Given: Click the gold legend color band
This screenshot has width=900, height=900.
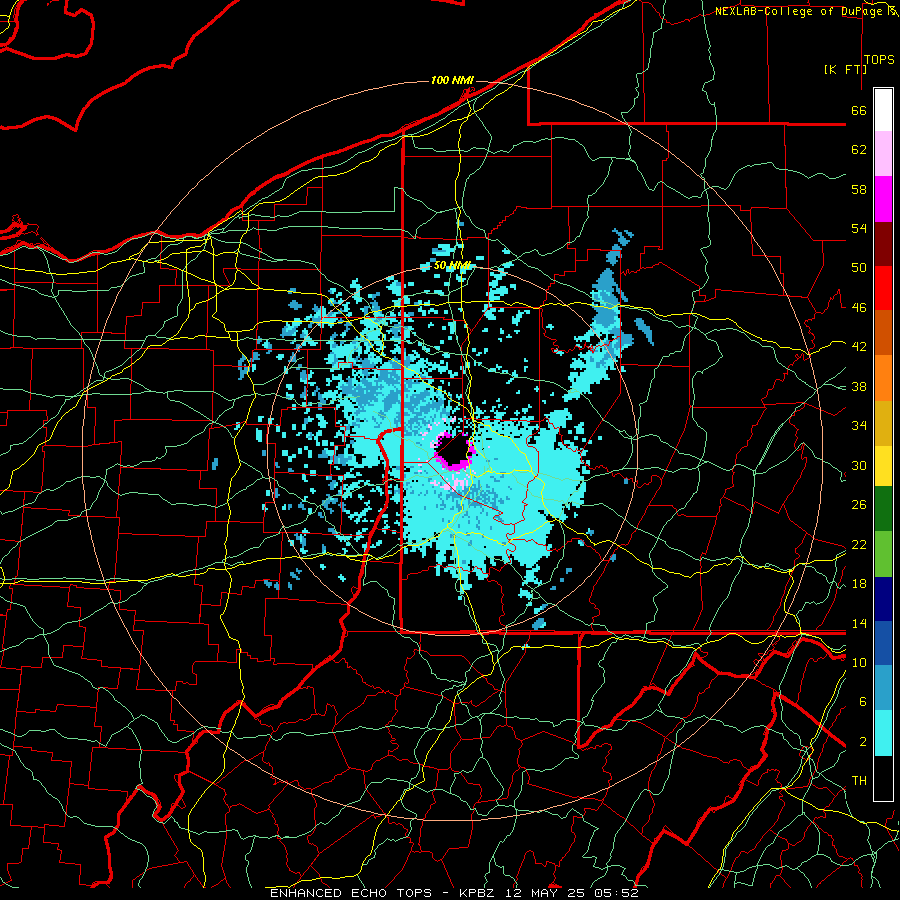Looking at the screenshot, I should point(883,423).
